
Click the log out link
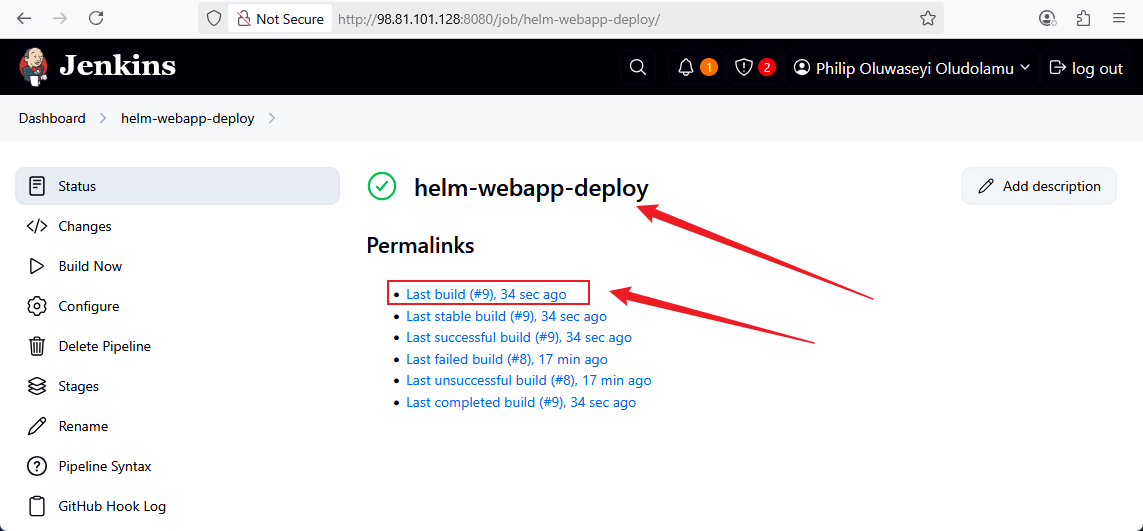1085,69
